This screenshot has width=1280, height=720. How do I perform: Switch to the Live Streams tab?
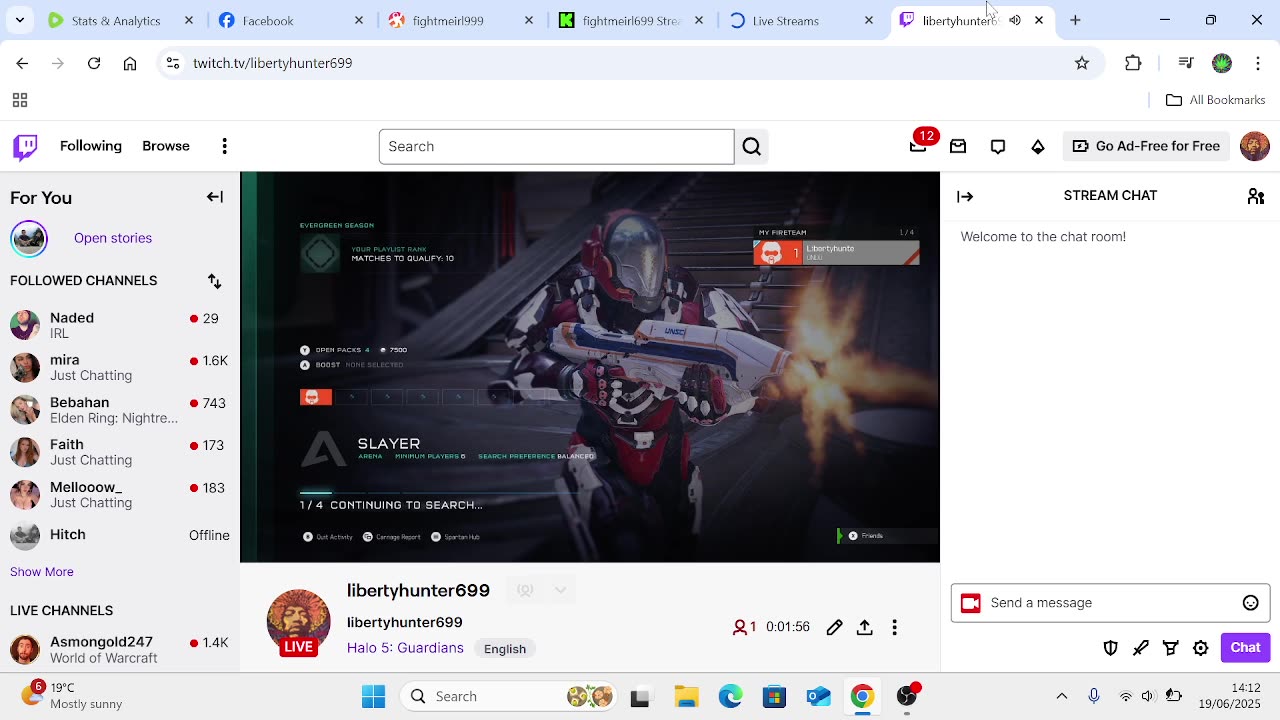click(800, 20)
